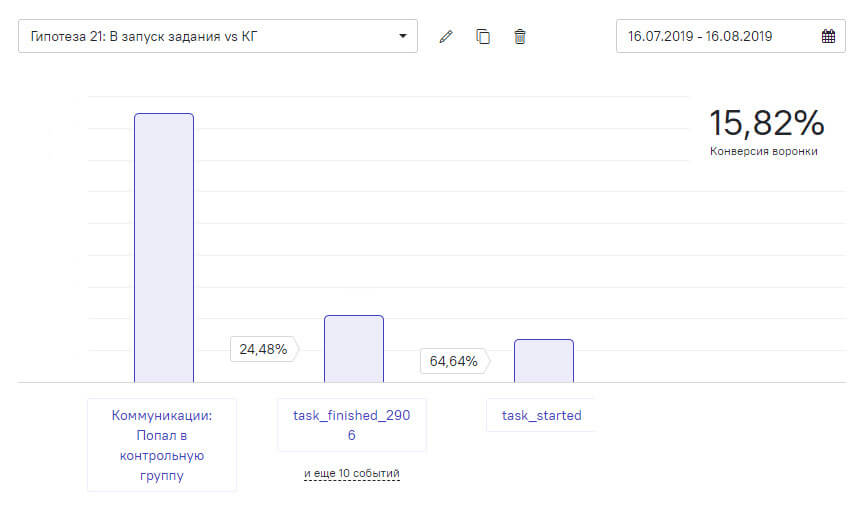Click the 'Конверсия воронки' caption
The image size is (856, 516).
[764, 152]
